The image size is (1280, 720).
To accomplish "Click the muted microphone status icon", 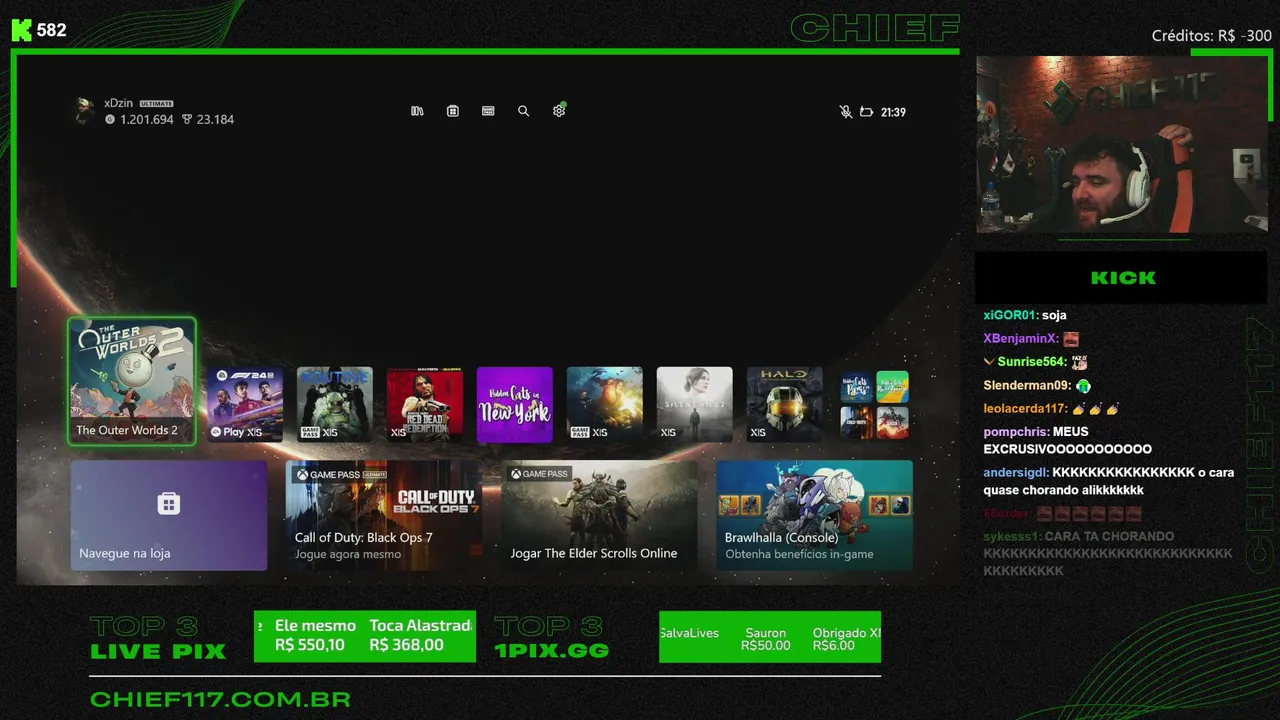I will (x=846, y=112).
